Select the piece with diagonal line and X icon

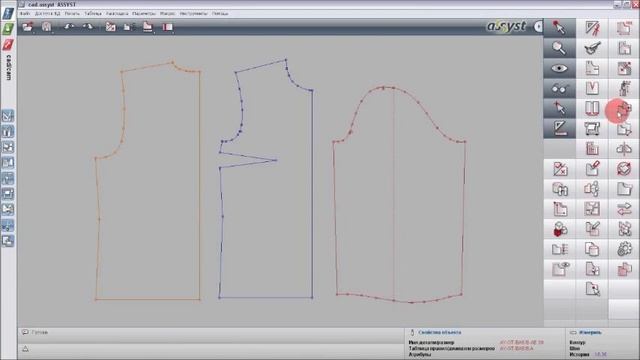[x=560, y=169]
